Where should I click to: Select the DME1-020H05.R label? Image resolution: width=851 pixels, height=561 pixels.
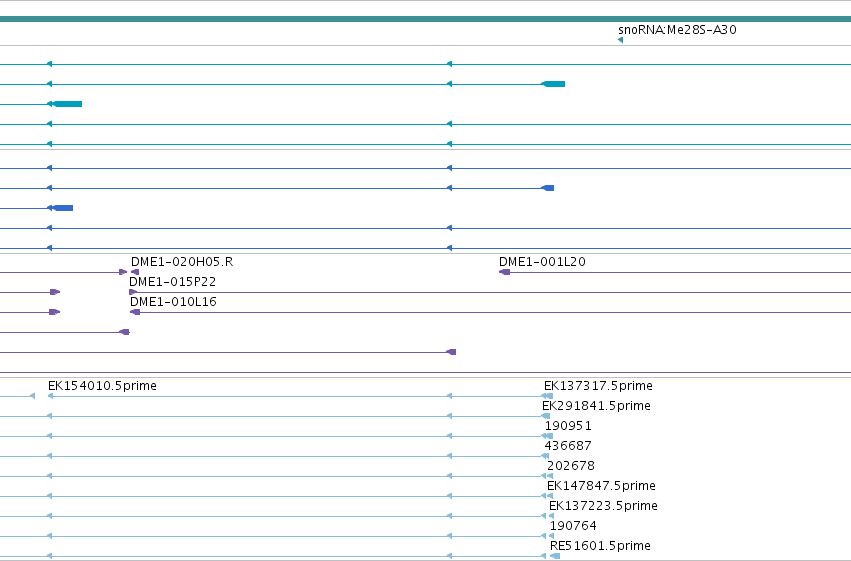click(x=182, y=262)
